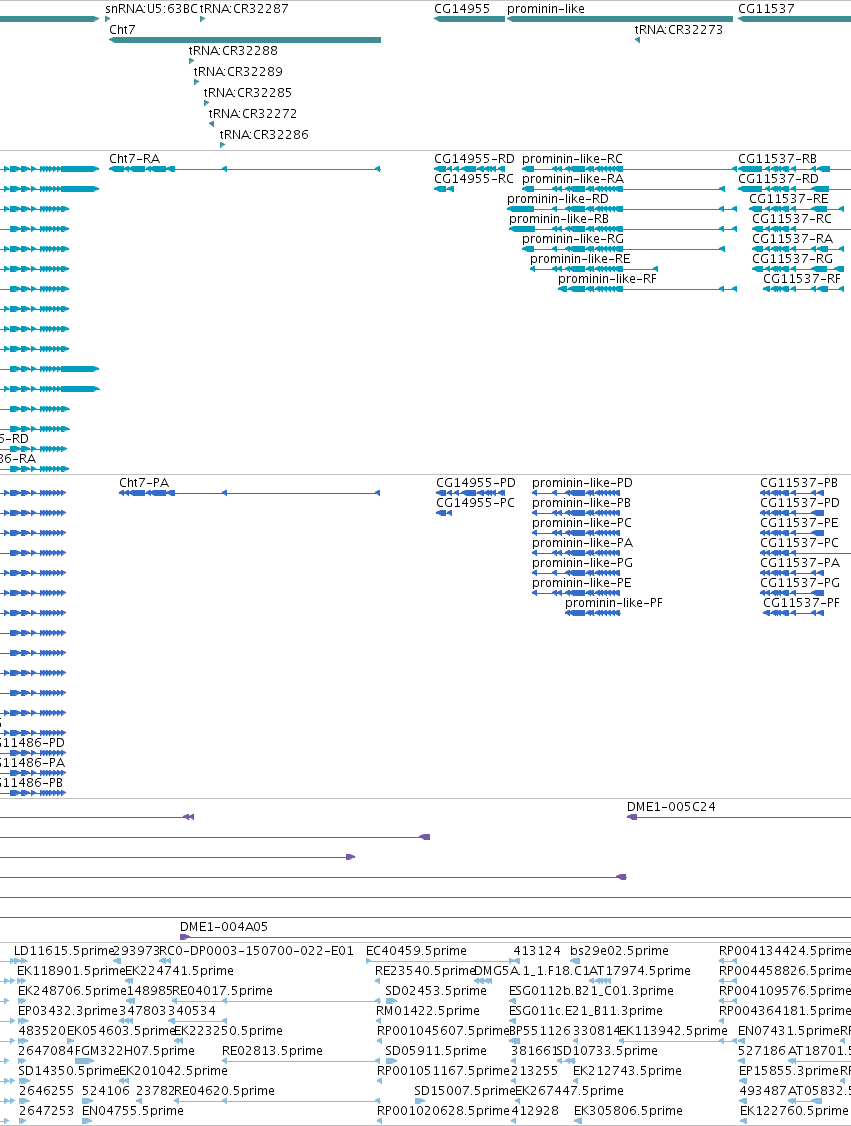This screenshot has height=1126, width=851.
Task: Select protein prominin-like-PA
Action: point(582,544)
